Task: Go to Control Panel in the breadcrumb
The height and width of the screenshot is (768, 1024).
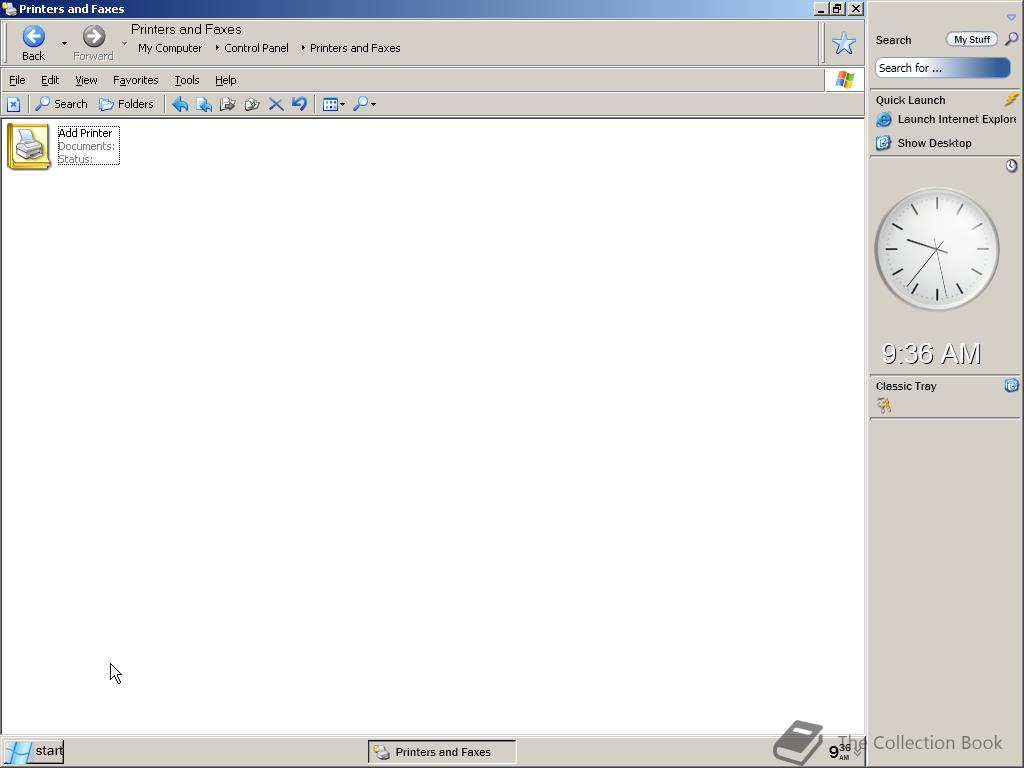Action: (256, 48)
